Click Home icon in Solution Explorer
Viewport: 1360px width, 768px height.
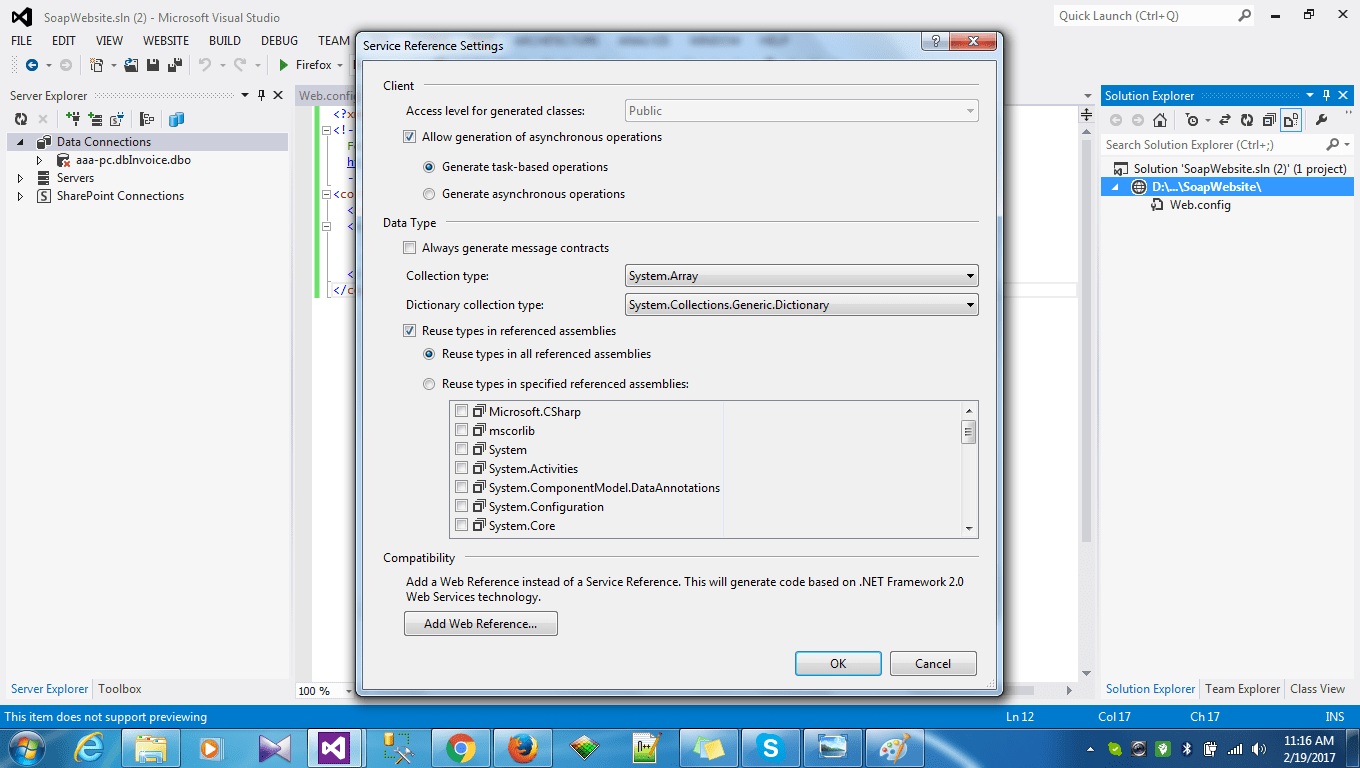coord(1159,120)
